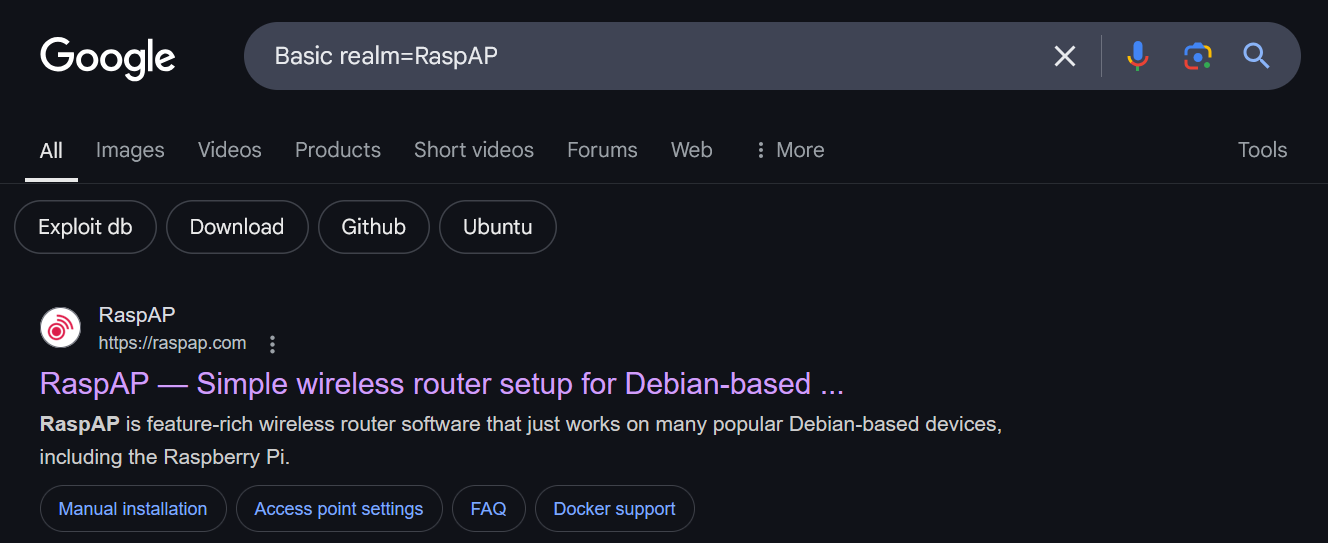
Task: Switch to the Products tab
Action: 338,150
